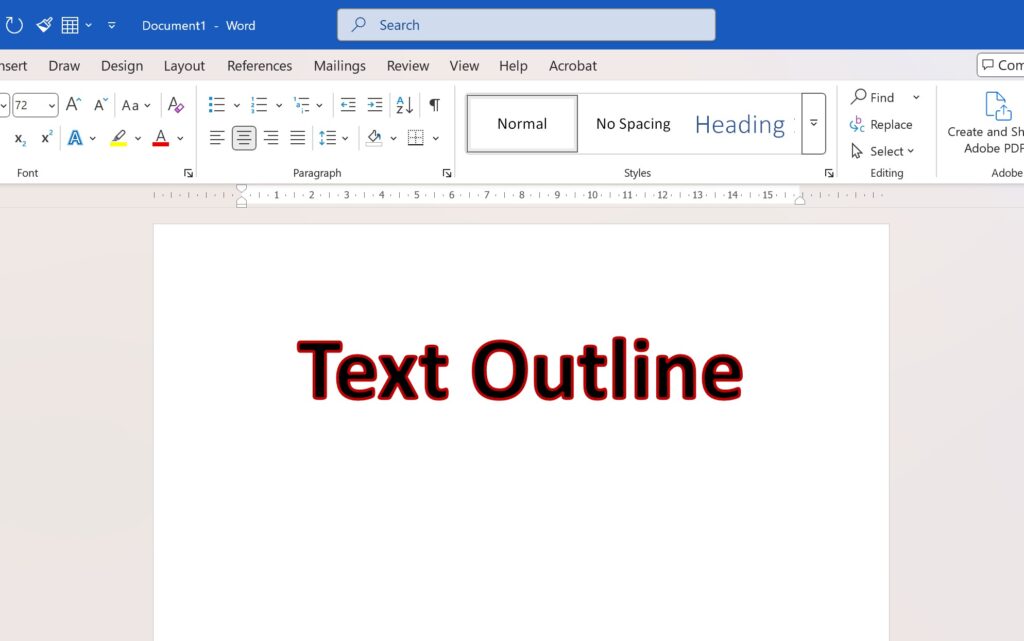Open Font Color dropdown arrow
1024x641 pixels.
pos(180,138)
